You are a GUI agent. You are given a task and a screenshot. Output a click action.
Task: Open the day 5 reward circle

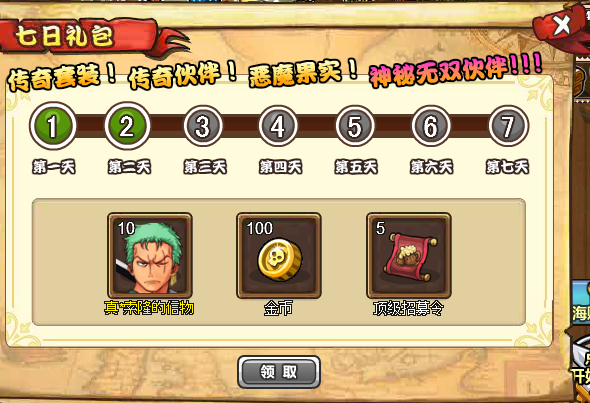pos(355,126)
